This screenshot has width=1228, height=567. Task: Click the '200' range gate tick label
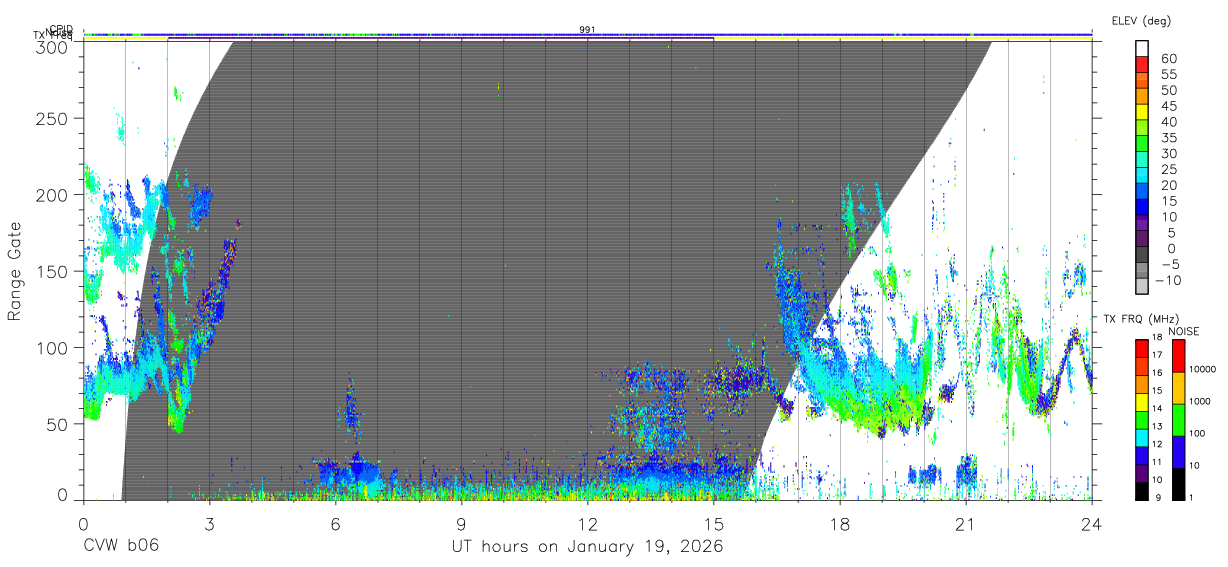click(52, 194)
